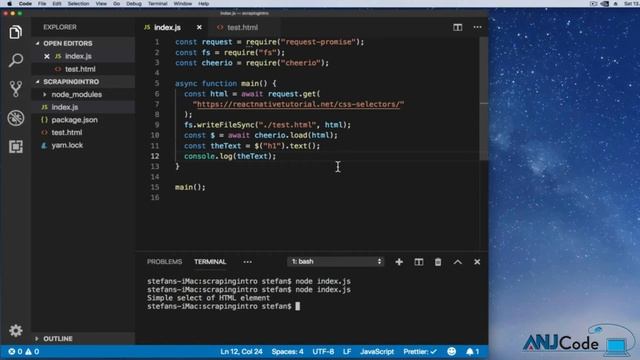Screen dimensions: 640x360
Task: Switch to the Problems panel tab
Action: (164, 262)
